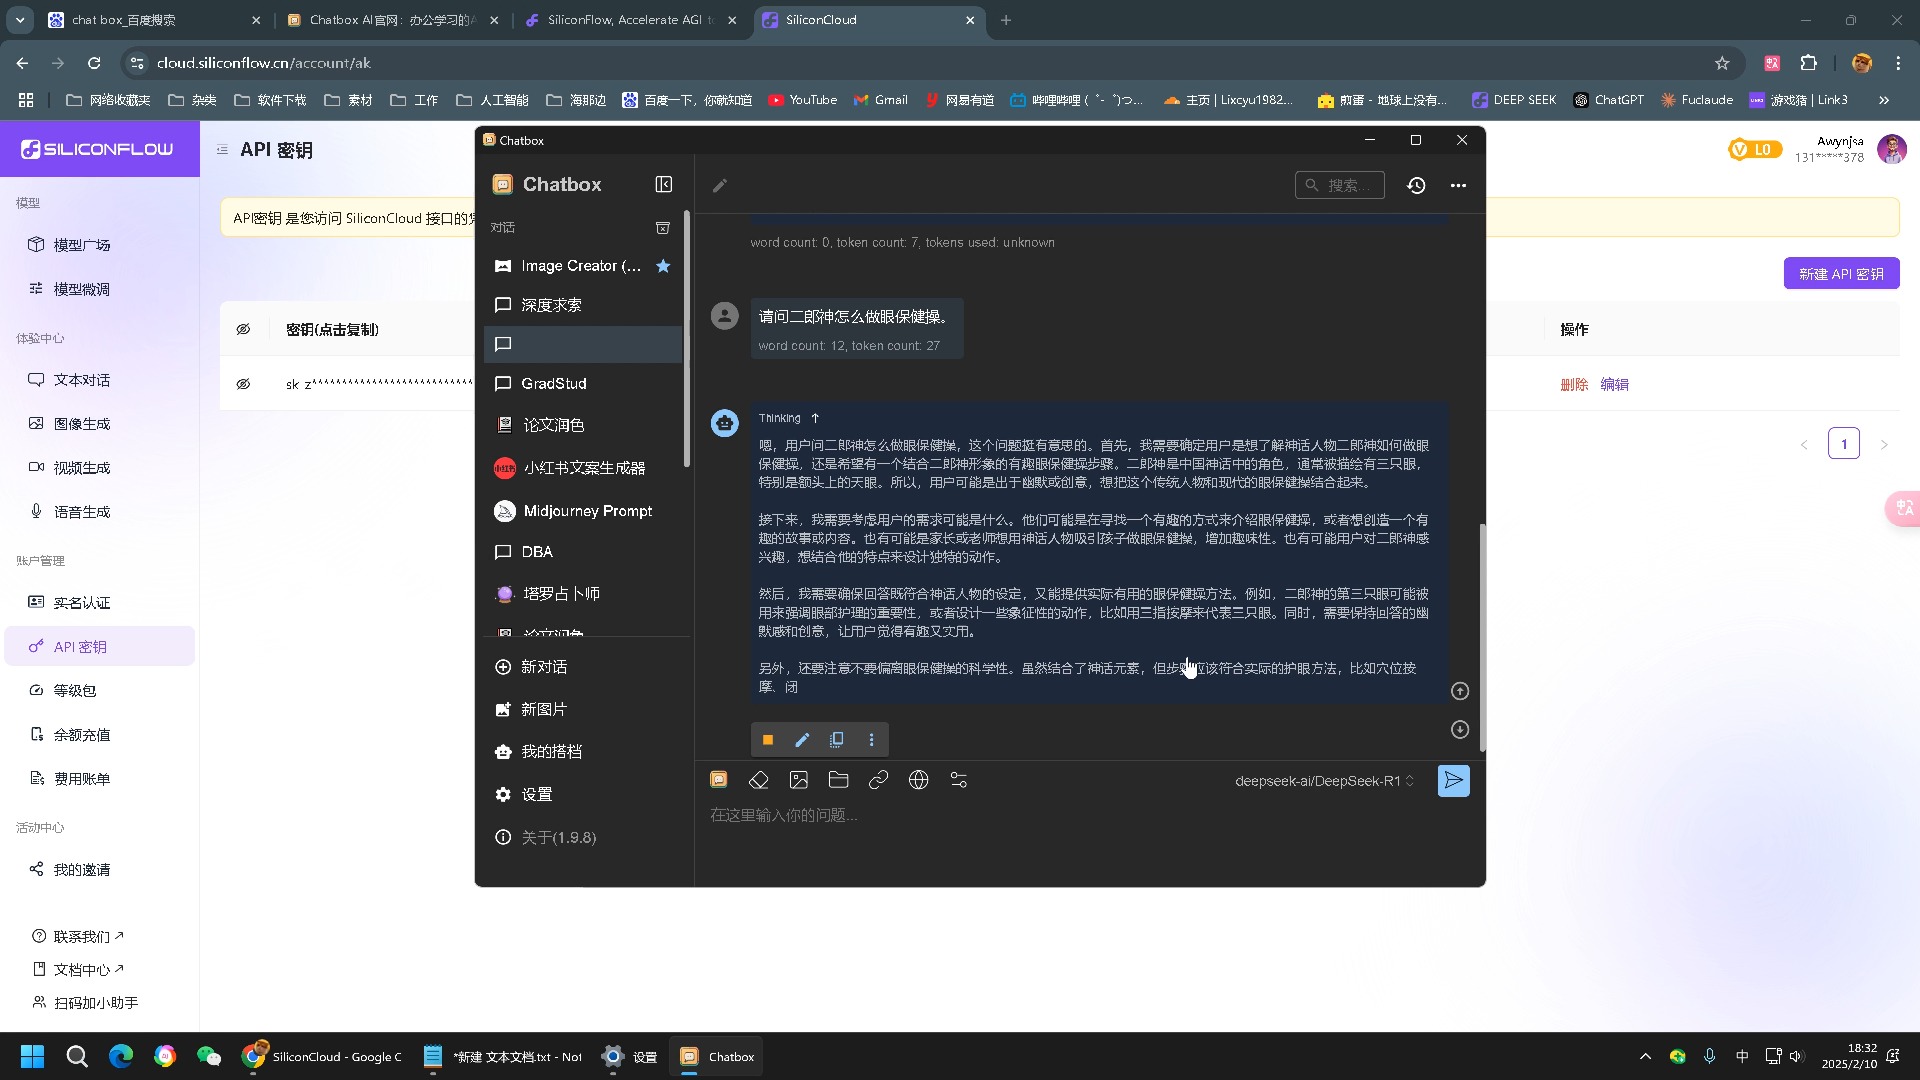Viewport: 1920px width, 1080px height.
Task: Open Chatbox conversation search
Action: pos(1340,185)
